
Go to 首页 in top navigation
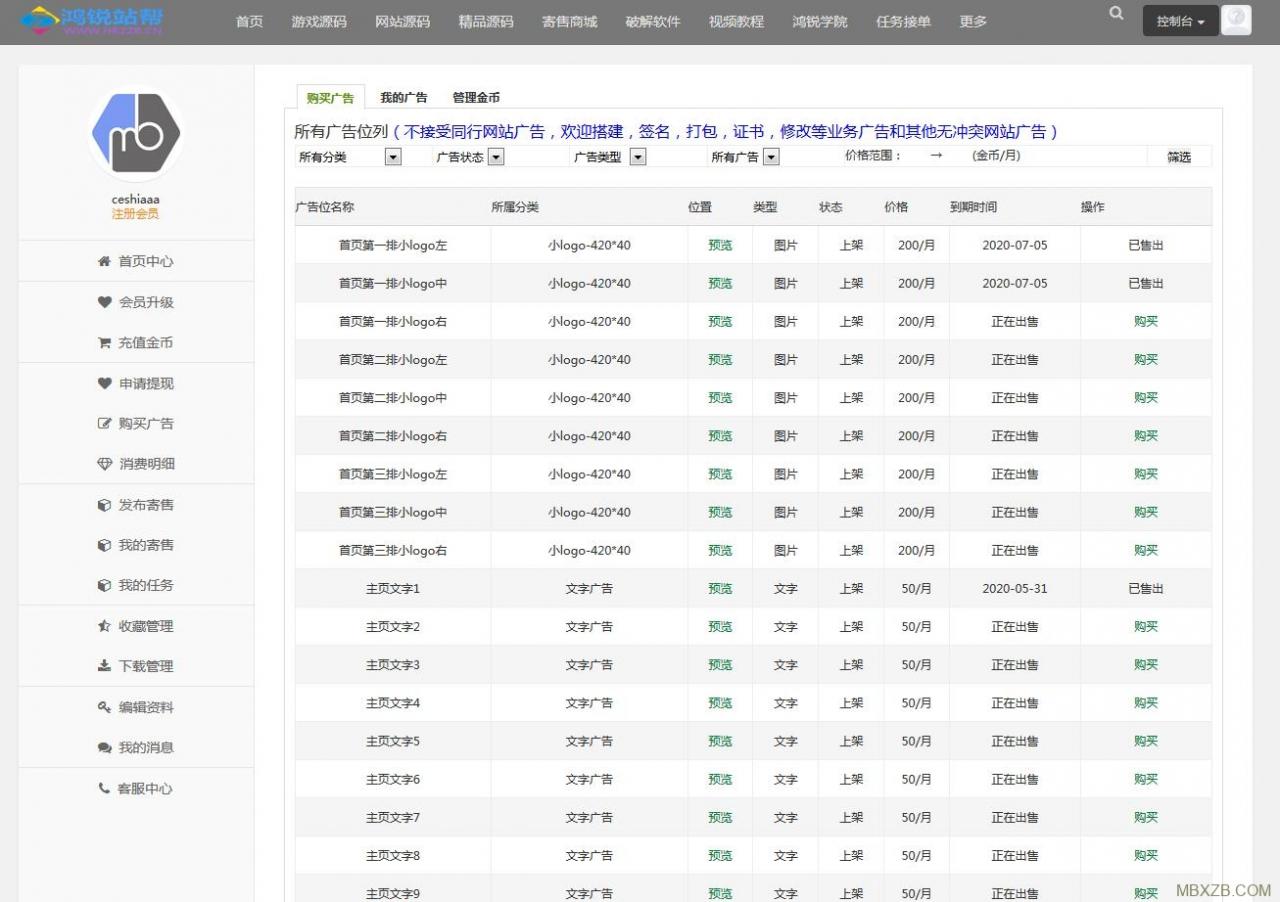(249, 21)
